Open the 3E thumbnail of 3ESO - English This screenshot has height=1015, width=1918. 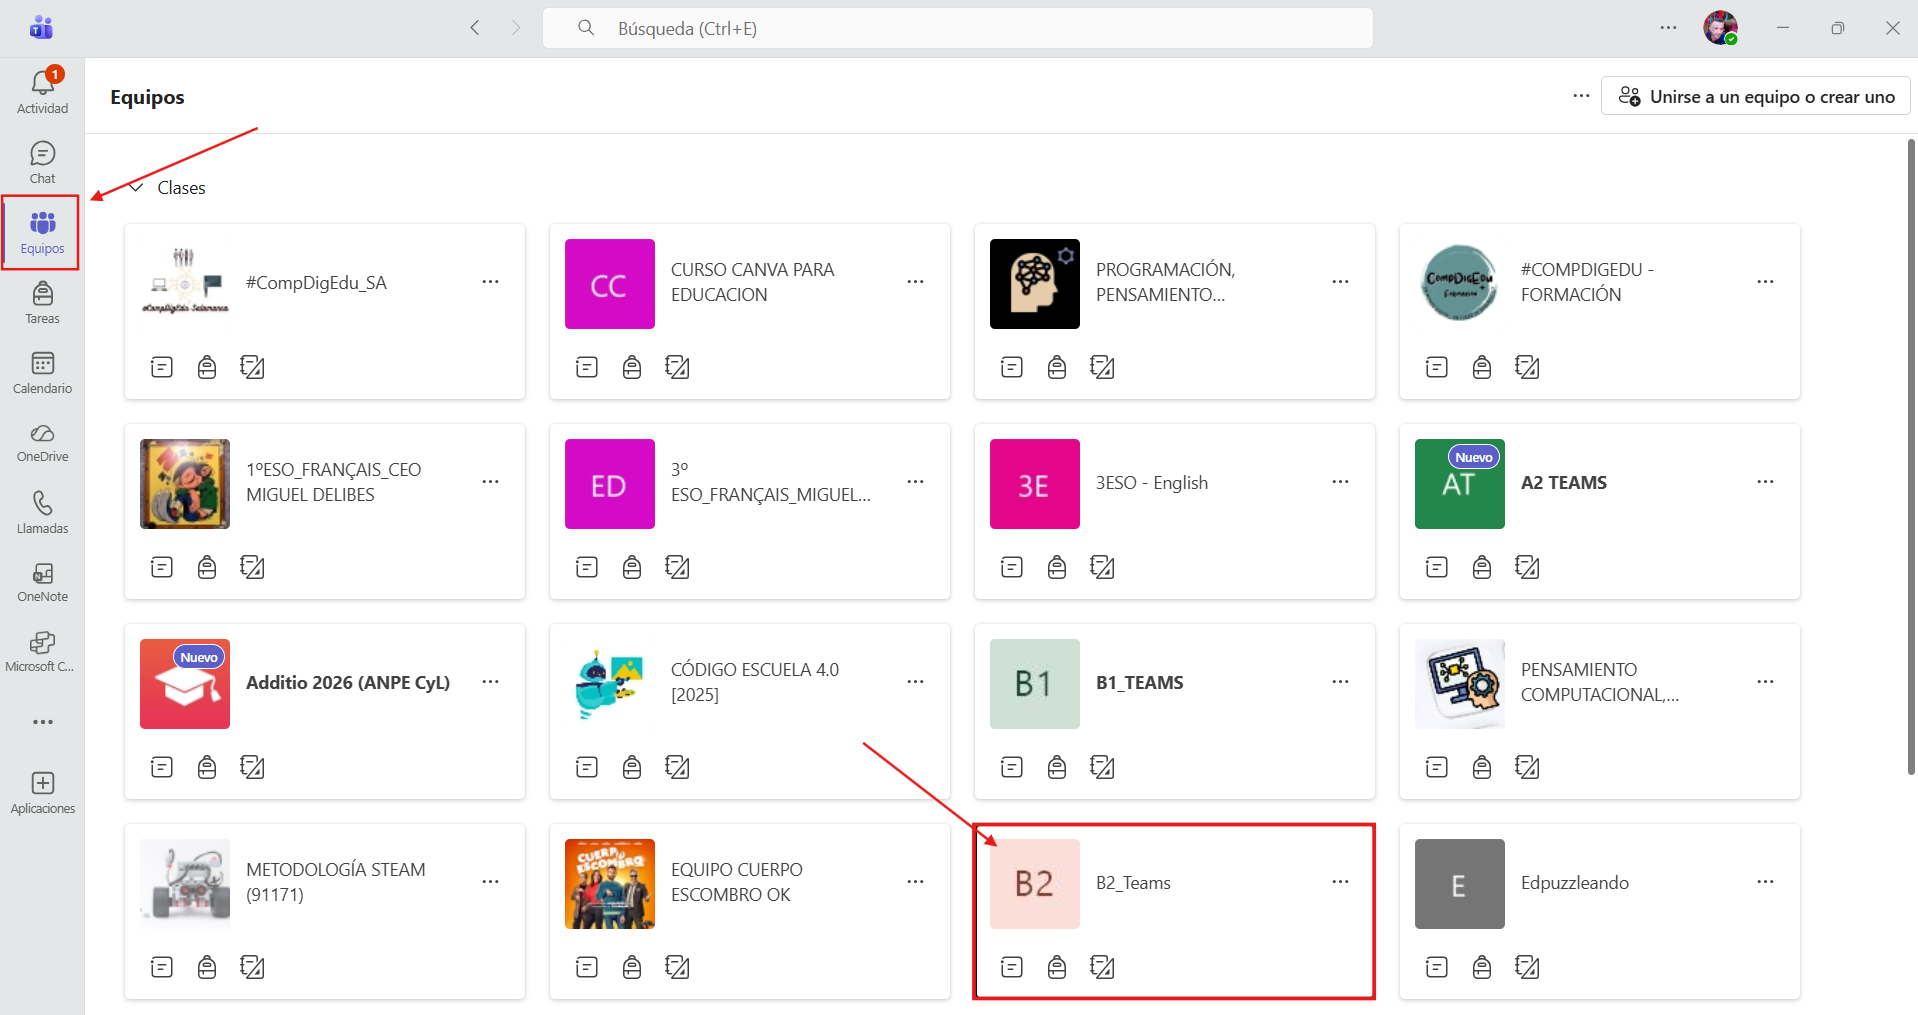tap(1035, 484)
